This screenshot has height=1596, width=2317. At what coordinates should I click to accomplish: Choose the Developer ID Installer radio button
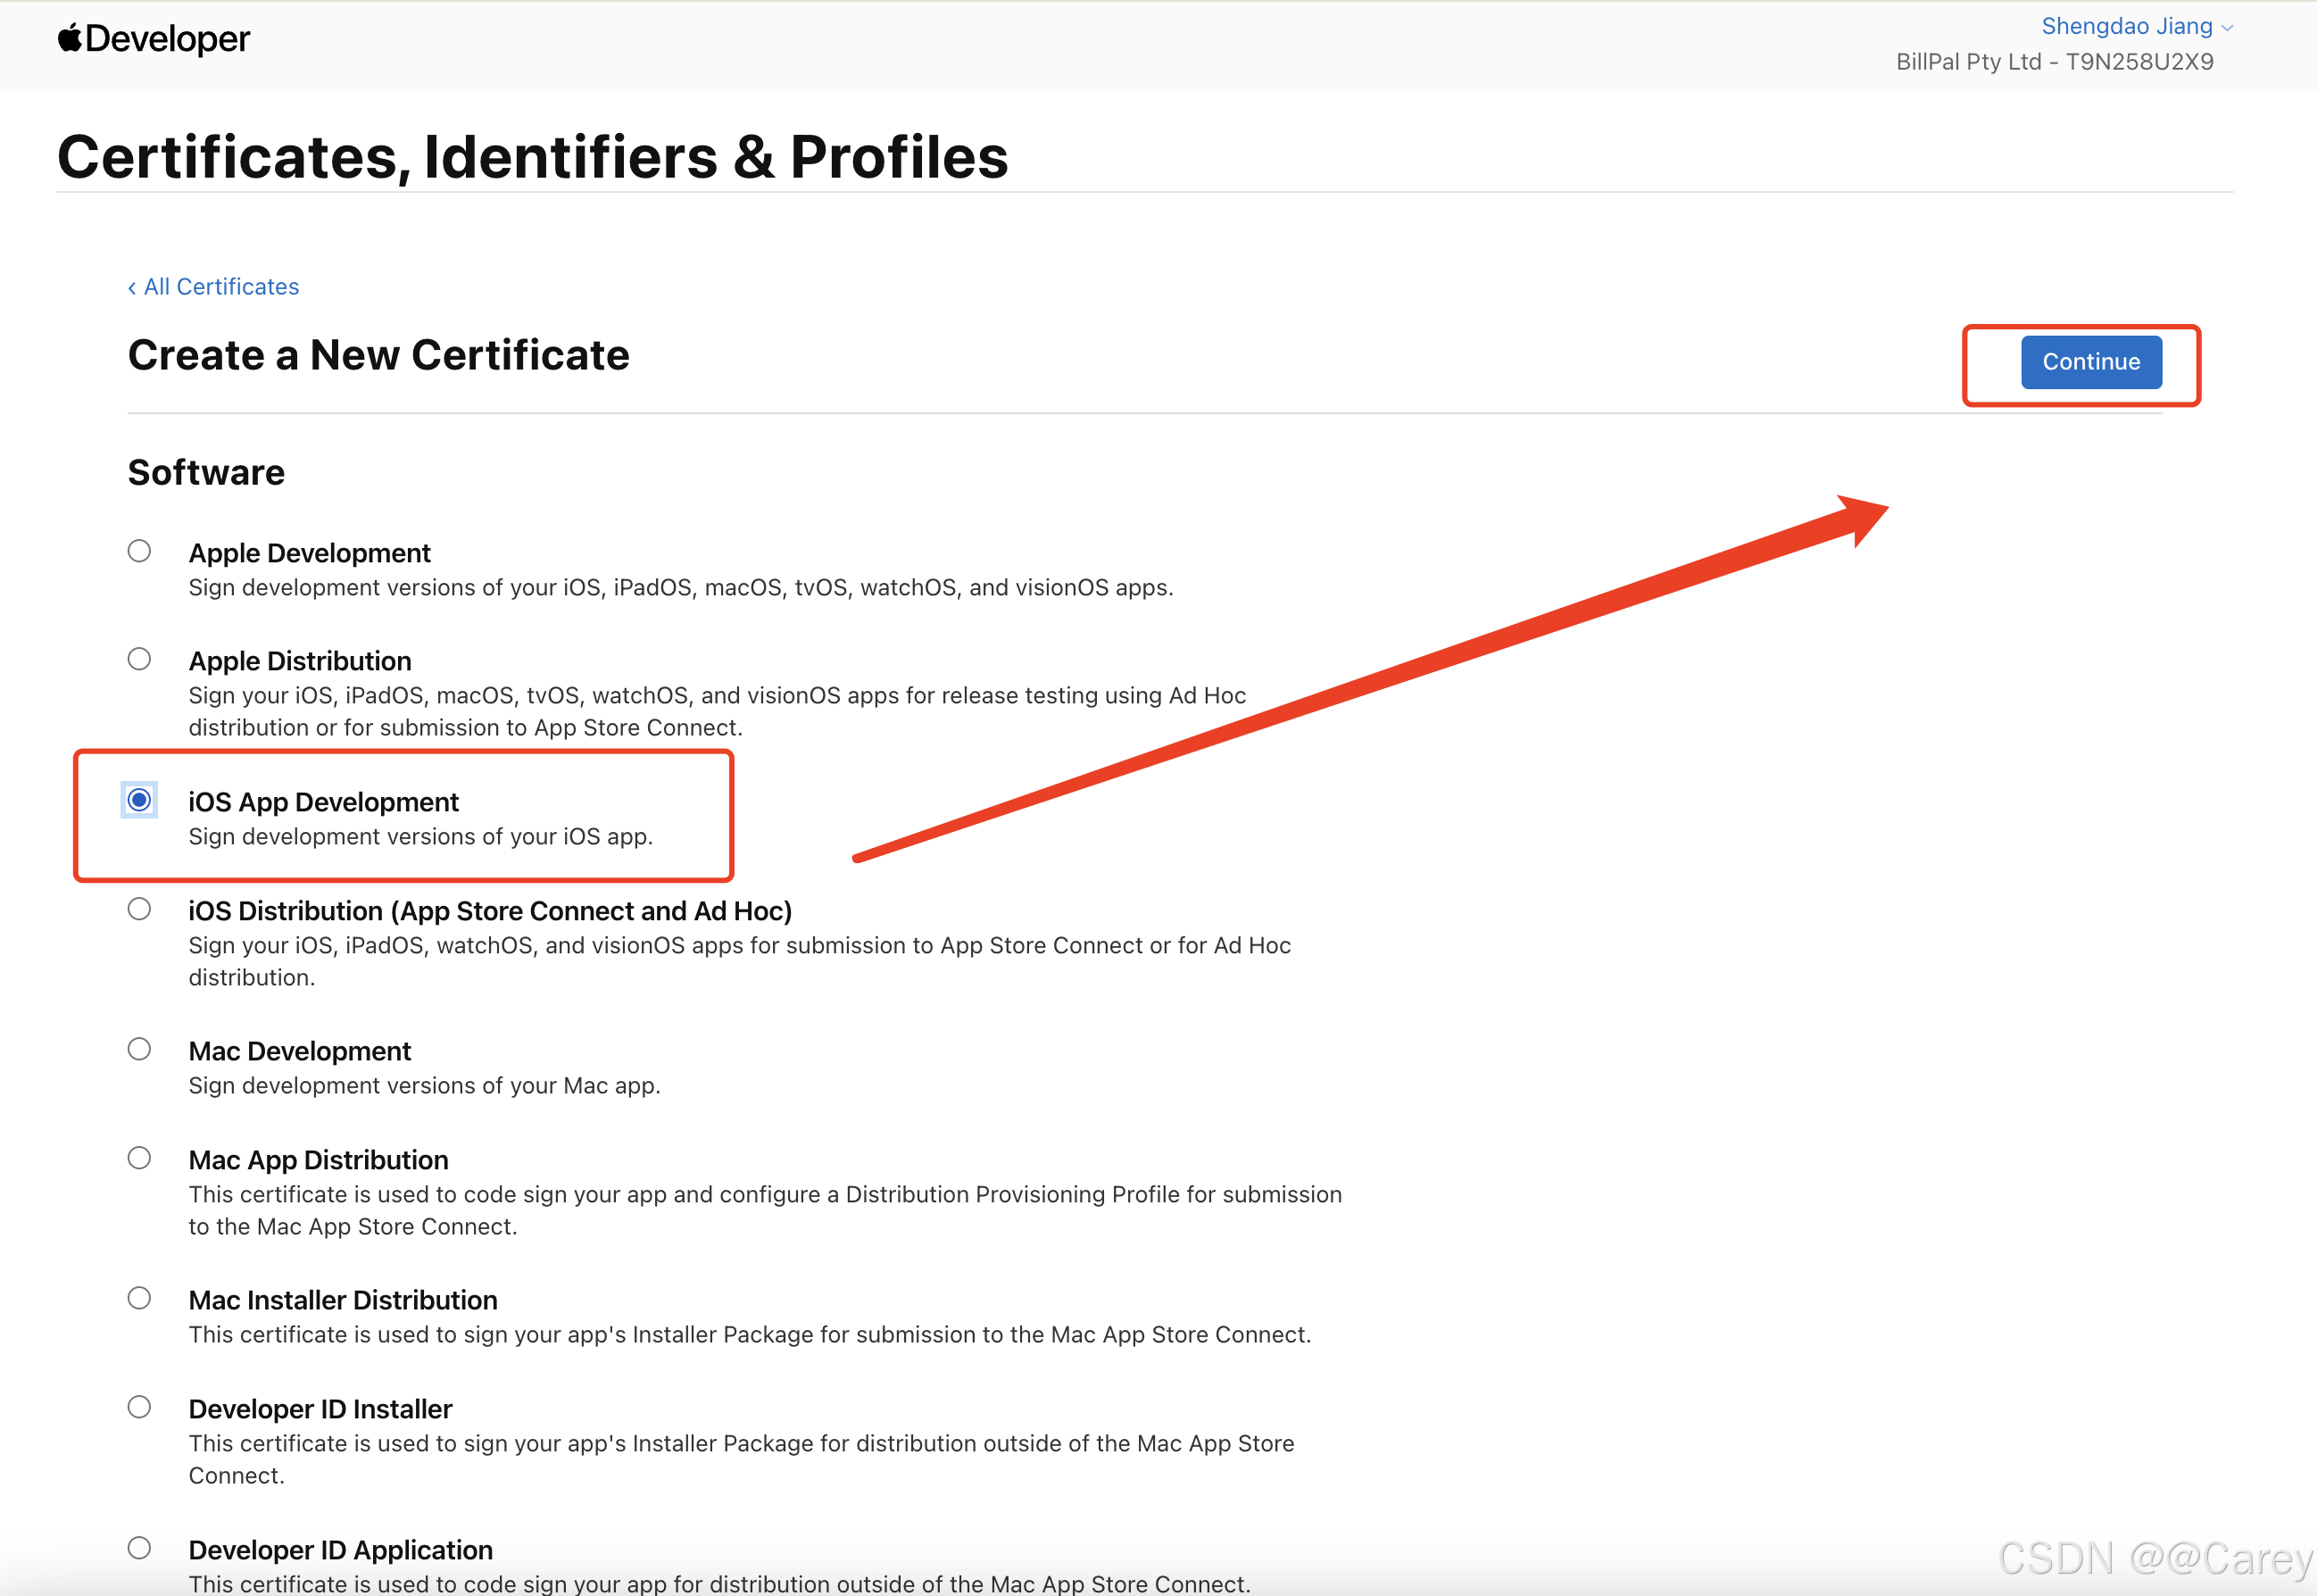pyautogui.click(x=139, y=1407)
